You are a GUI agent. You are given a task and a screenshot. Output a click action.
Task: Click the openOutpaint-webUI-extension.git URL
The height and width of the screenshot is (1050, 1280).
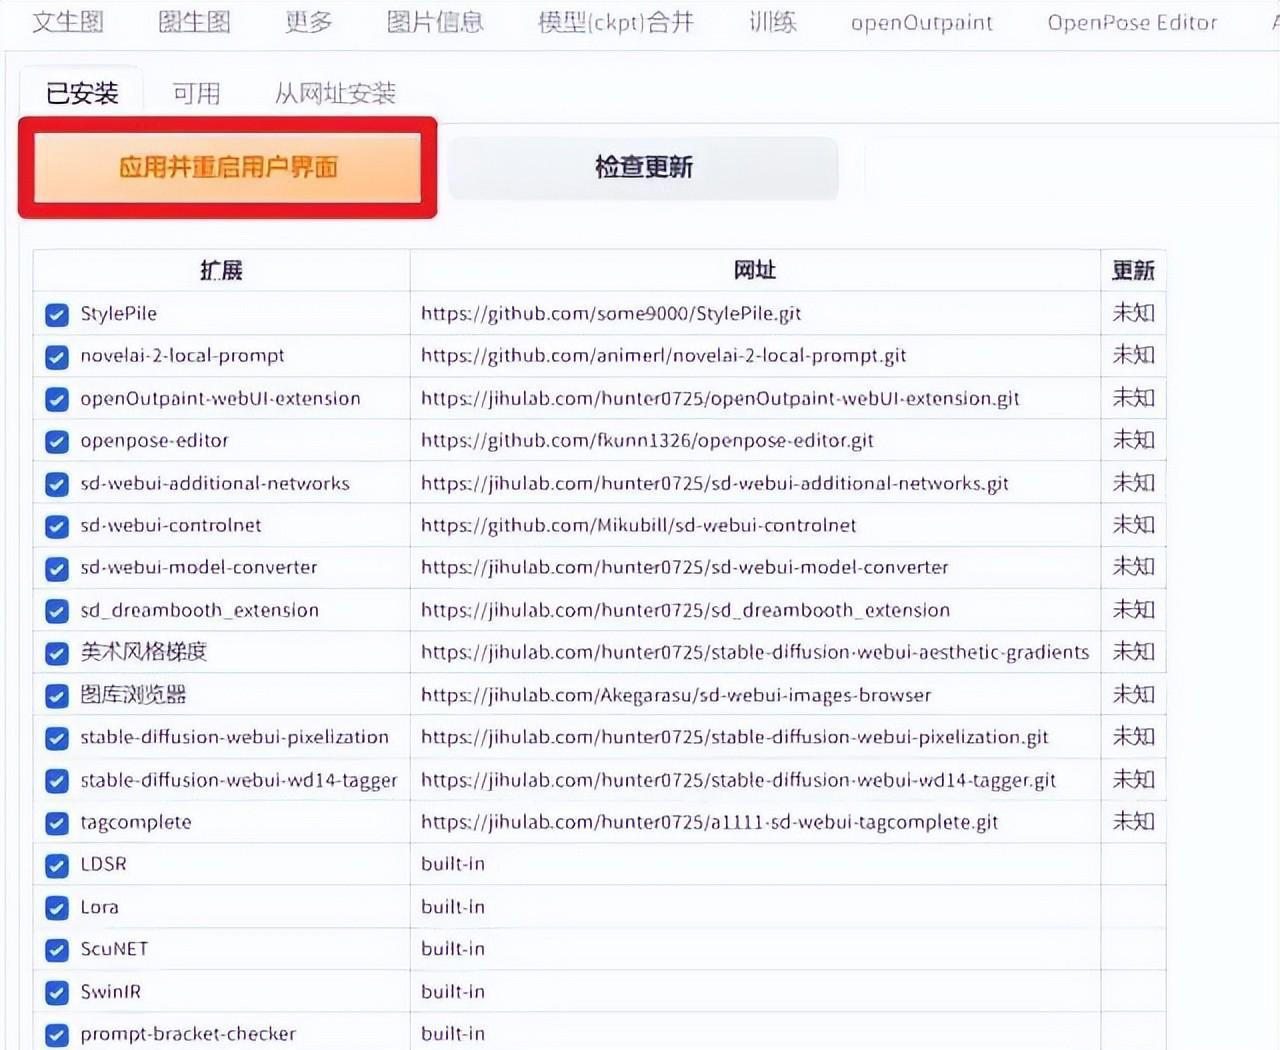[720, 399]
